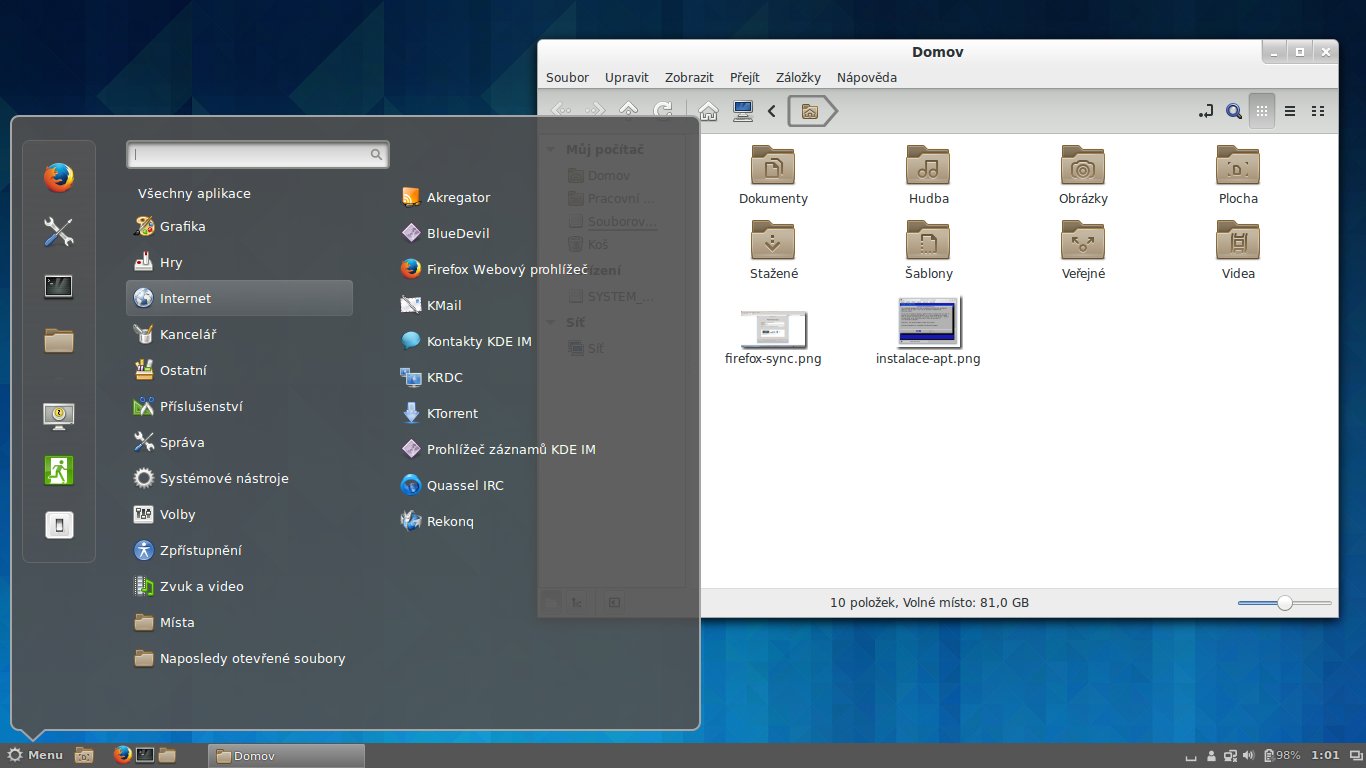
Task: Open system settings from menu favorites sidebar
Action: pos(59,232)
